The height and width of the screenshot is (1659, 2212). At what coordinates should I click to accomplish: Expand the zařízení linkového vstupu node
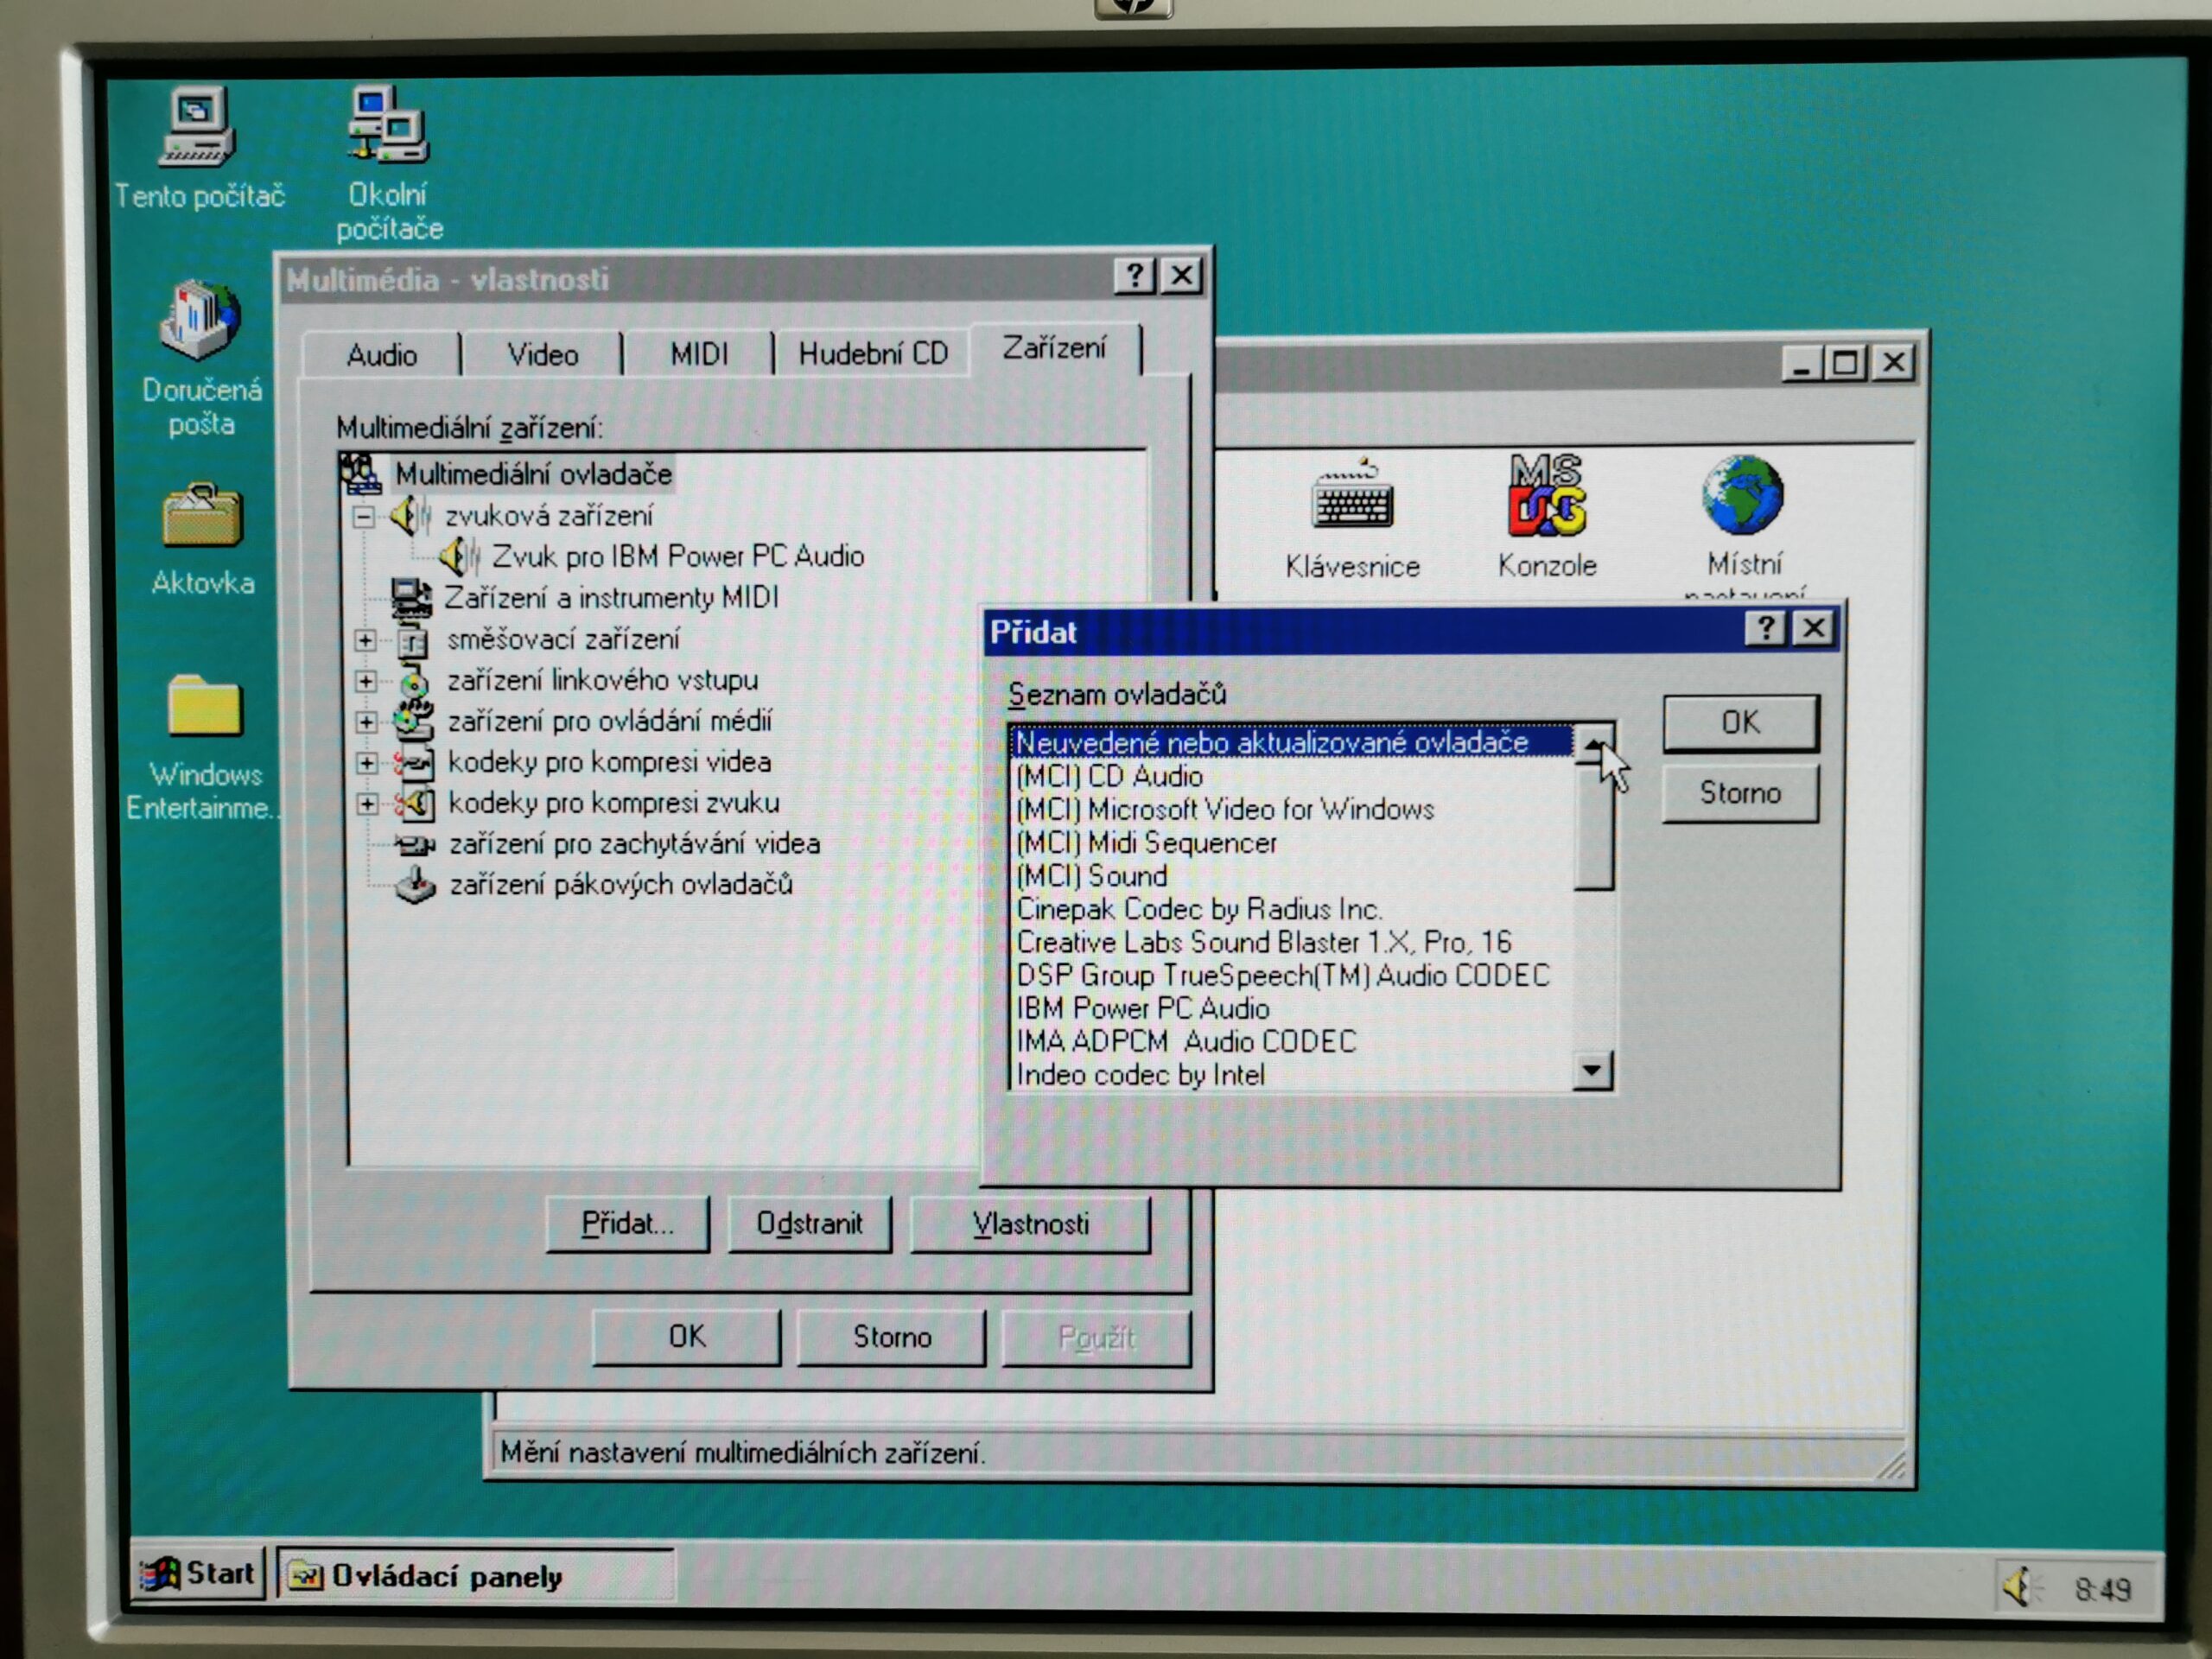[365, 681]
